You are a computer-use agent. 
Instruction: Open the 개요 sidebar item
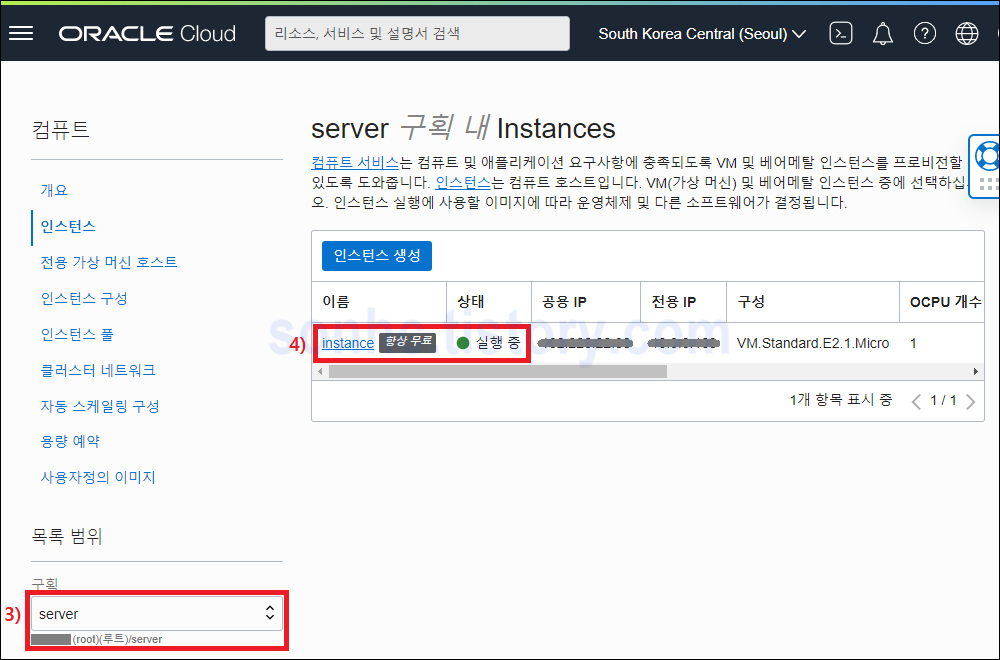54,190
